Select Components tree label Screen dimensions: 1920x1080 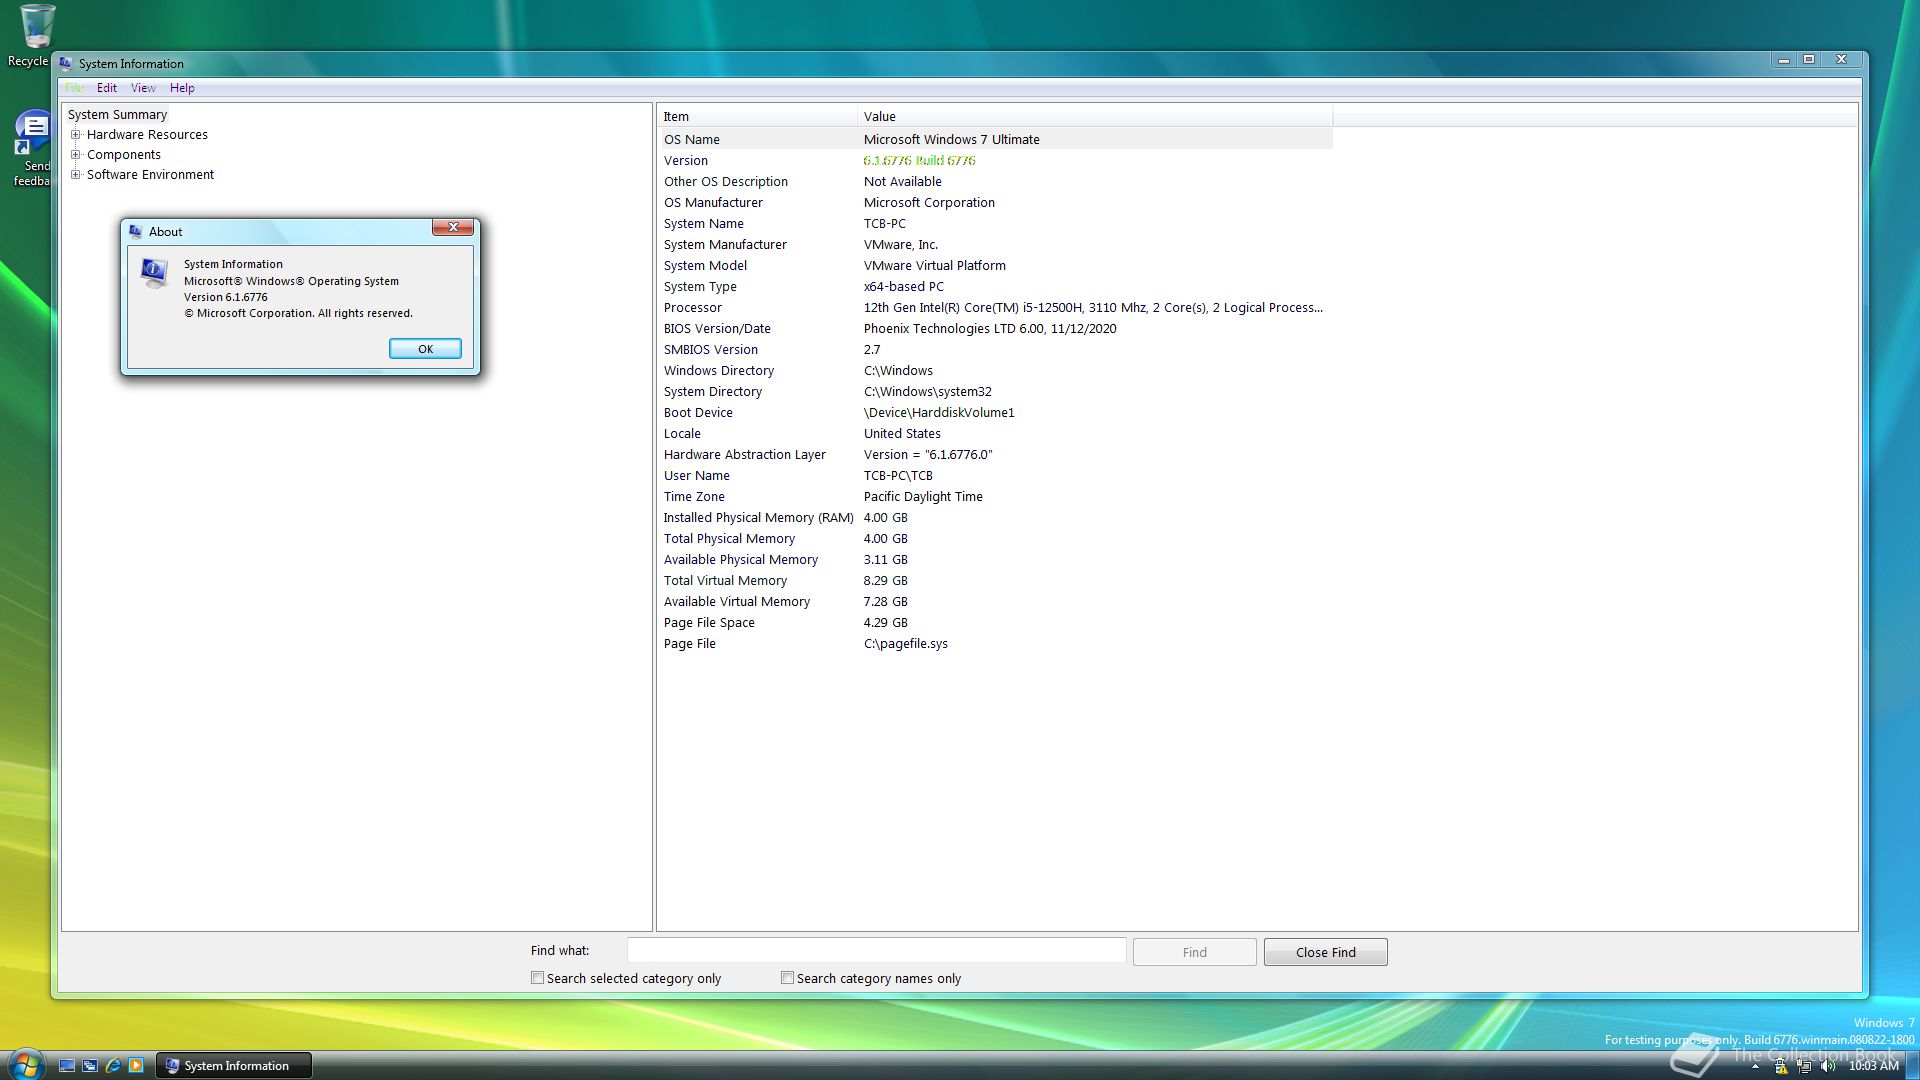pos(124,155)
